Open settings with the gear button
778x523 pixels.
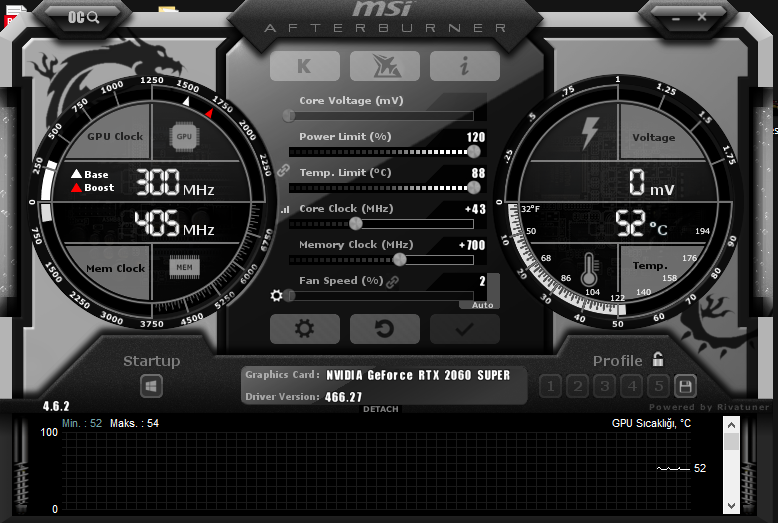[x=305, y=328]
